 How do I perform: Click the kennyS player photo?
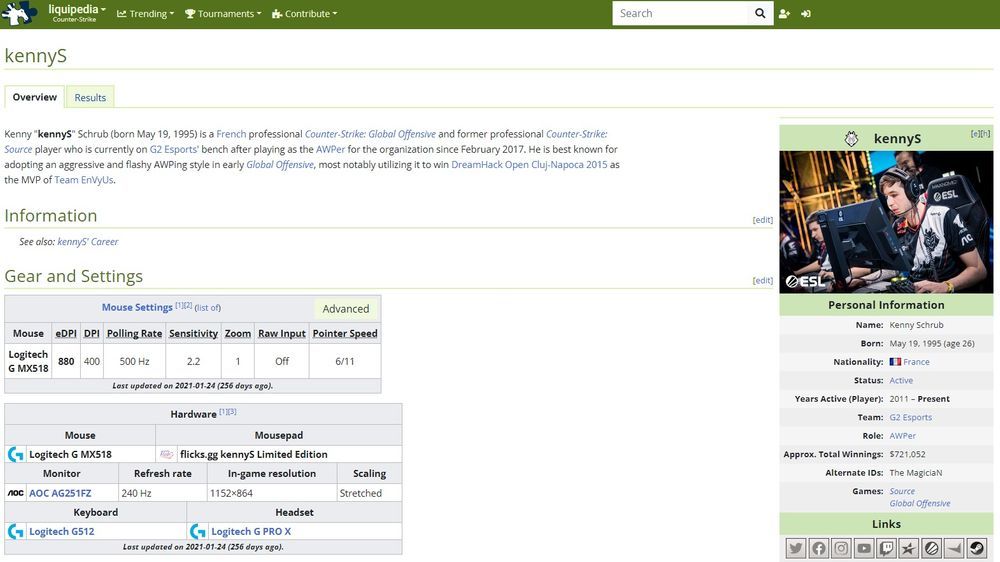[886, 222]
